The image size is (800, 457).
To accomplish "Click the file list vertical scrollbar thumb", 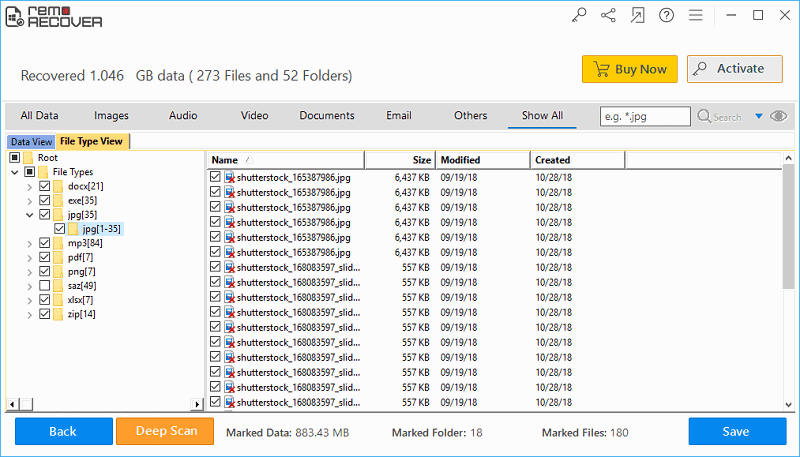I will click(x=788, y=226).
